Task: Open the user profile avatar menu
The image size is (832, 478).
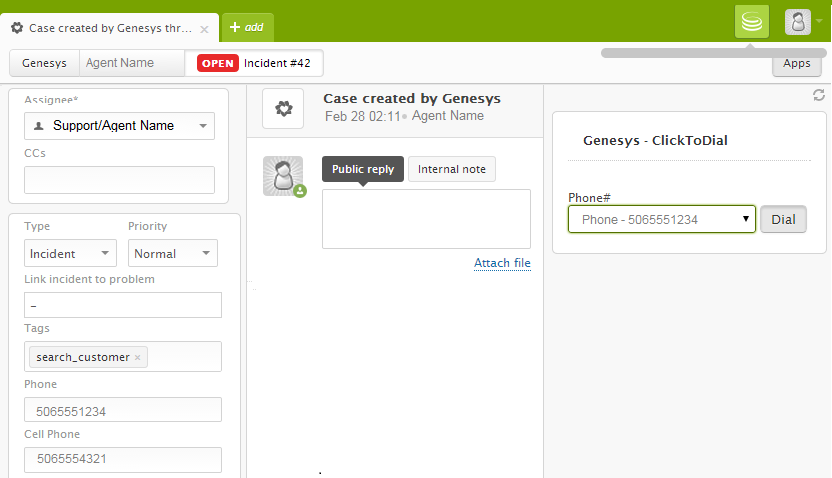Action: pyautogui.click(x=798, y=21)
